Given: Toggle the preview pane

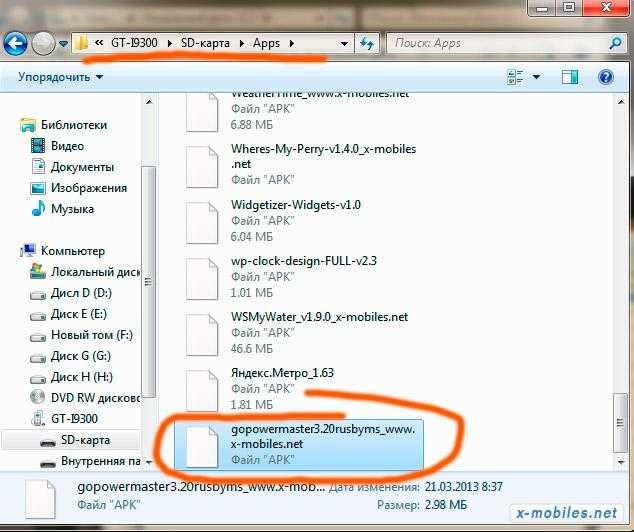Looking at the screenshot, I should point(570,77).
